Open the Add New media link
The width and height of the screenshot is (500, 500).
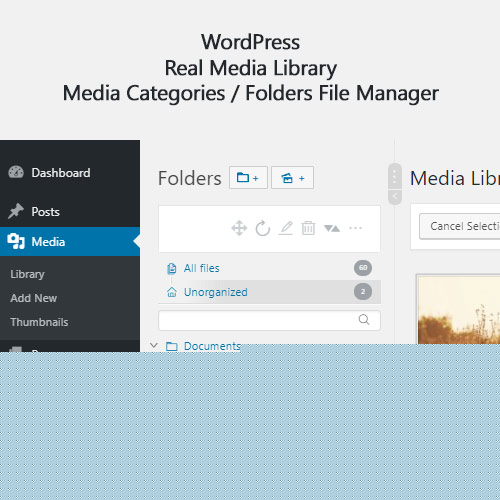click(x=33, y=298)
